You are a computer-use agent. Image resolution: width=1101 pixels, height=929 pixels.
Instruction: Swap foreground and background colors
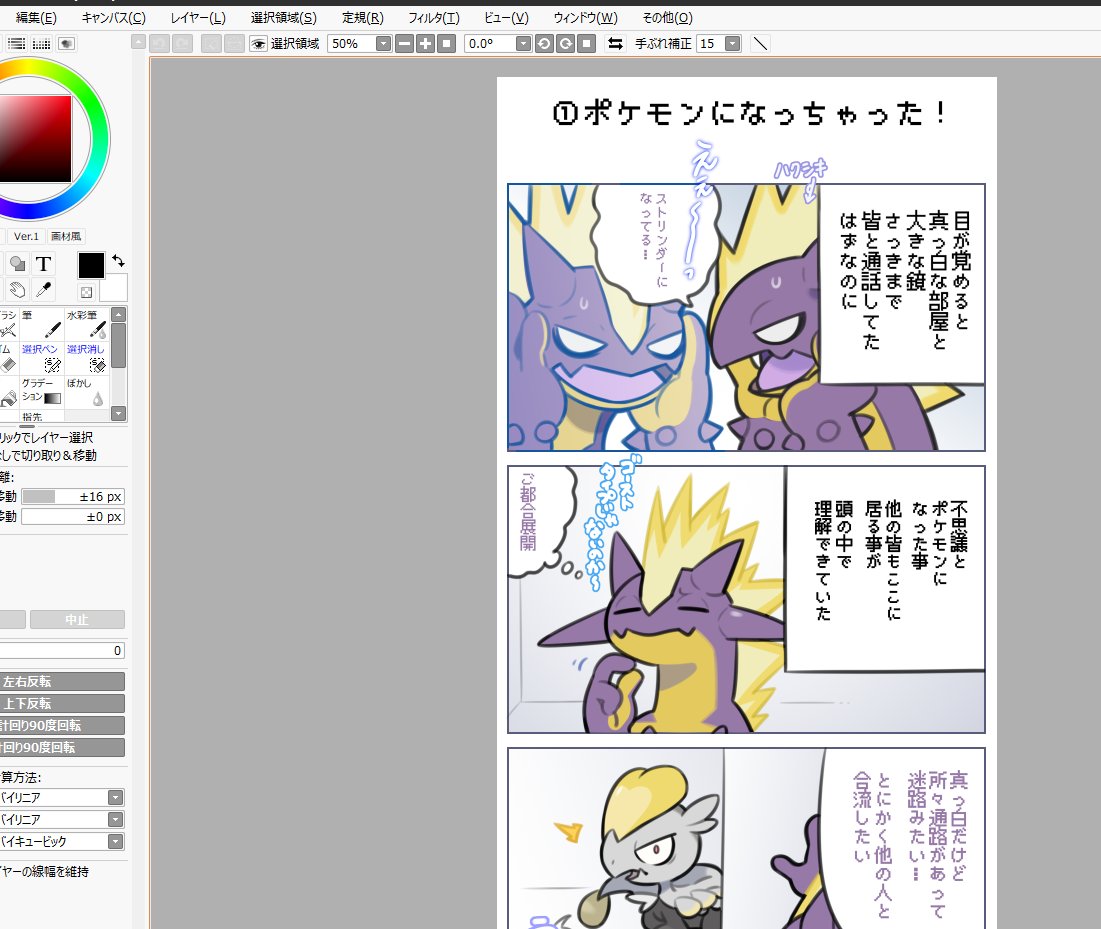pyautogui.click(x=119, y=261)
